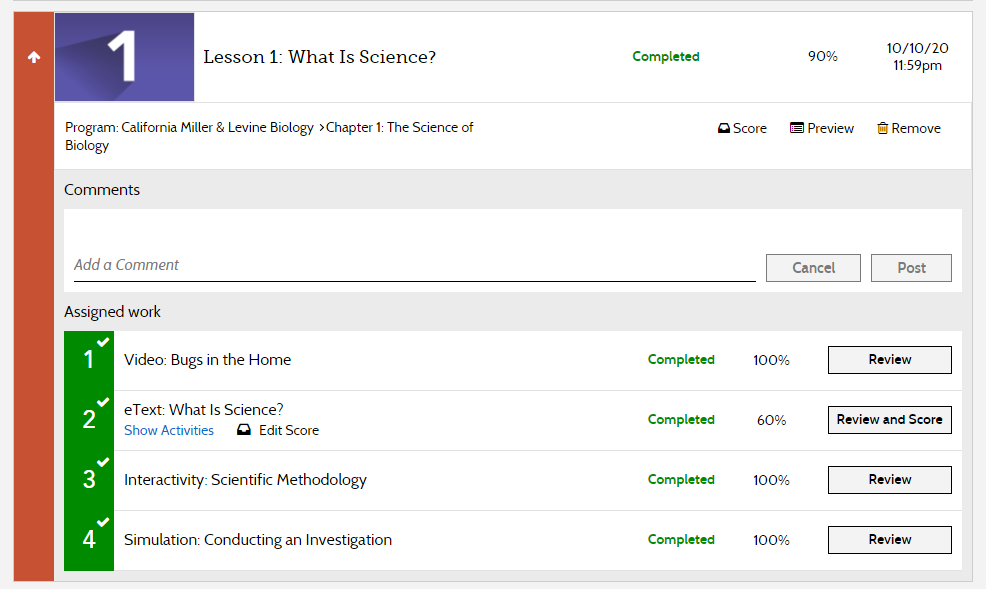The height and width of the screenshot is (589, 986).
Task: Open Review and Score for the eText
Action: [x=889, y=420]
